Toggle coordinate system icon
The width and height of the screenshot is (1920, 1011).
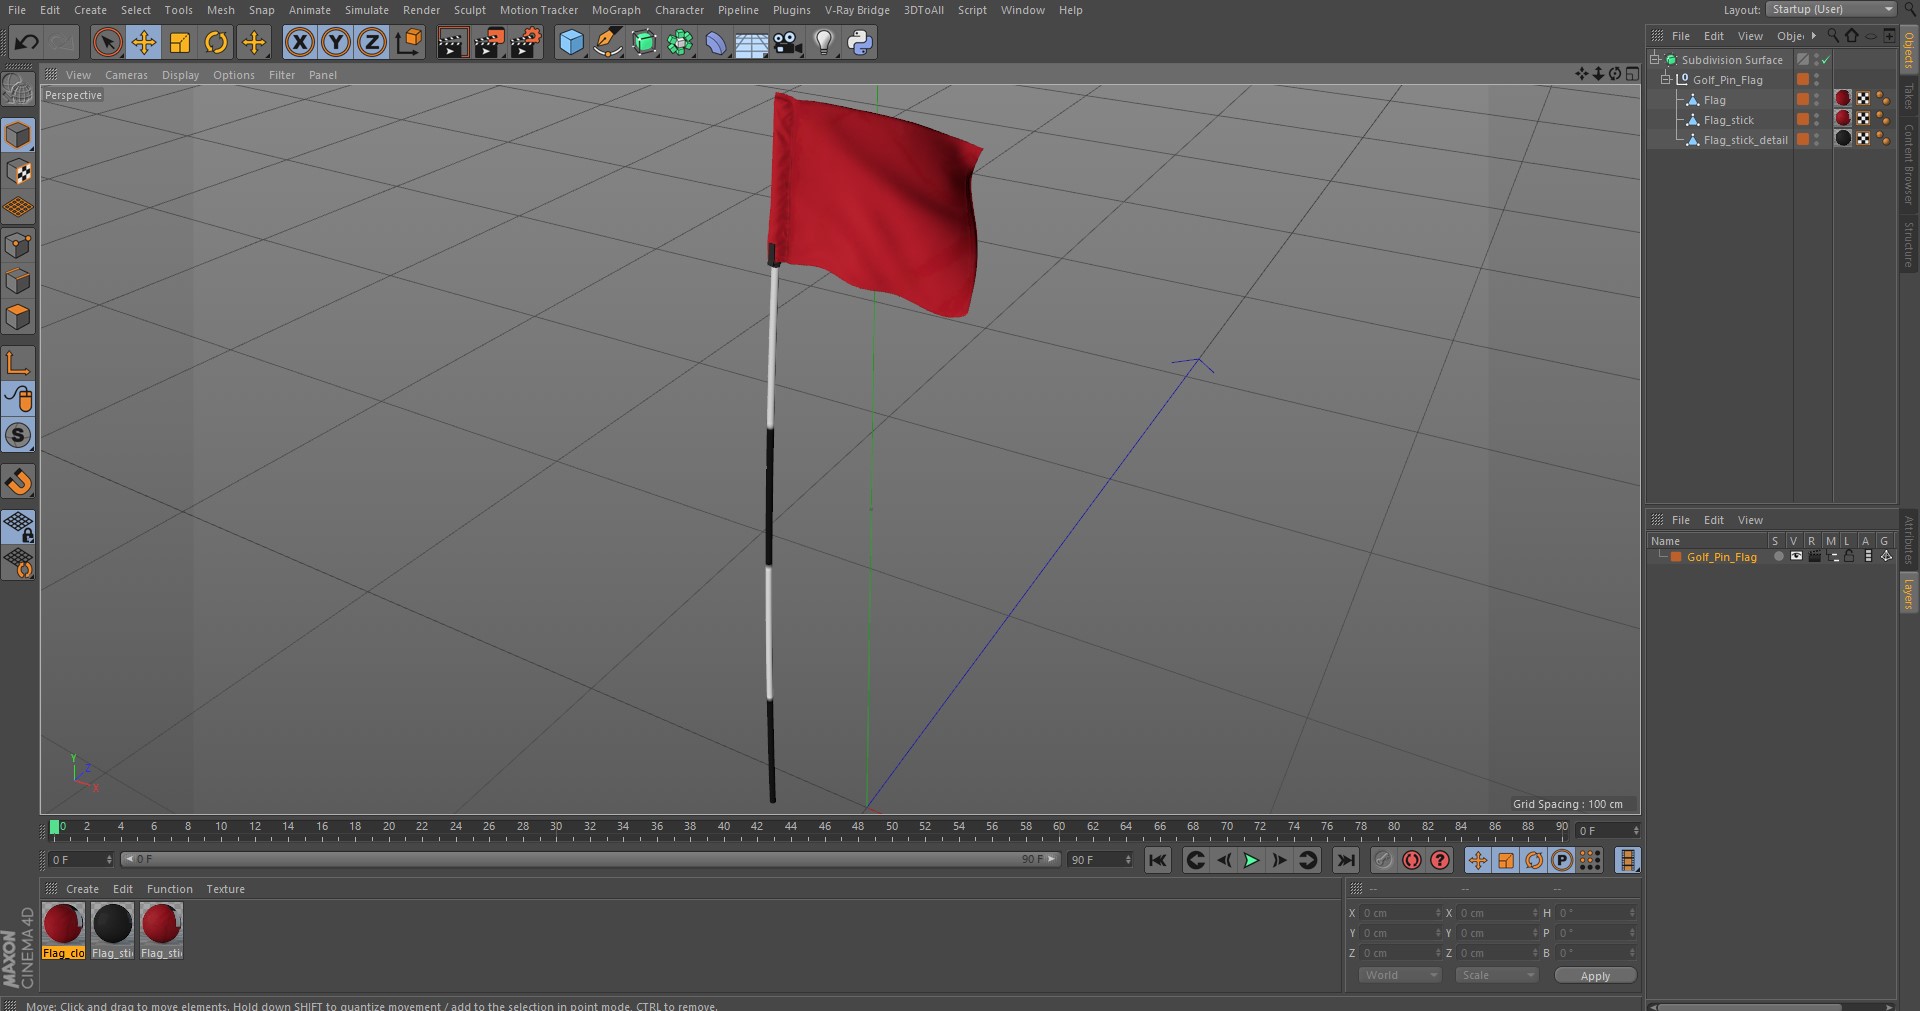(x=409, y=42)
